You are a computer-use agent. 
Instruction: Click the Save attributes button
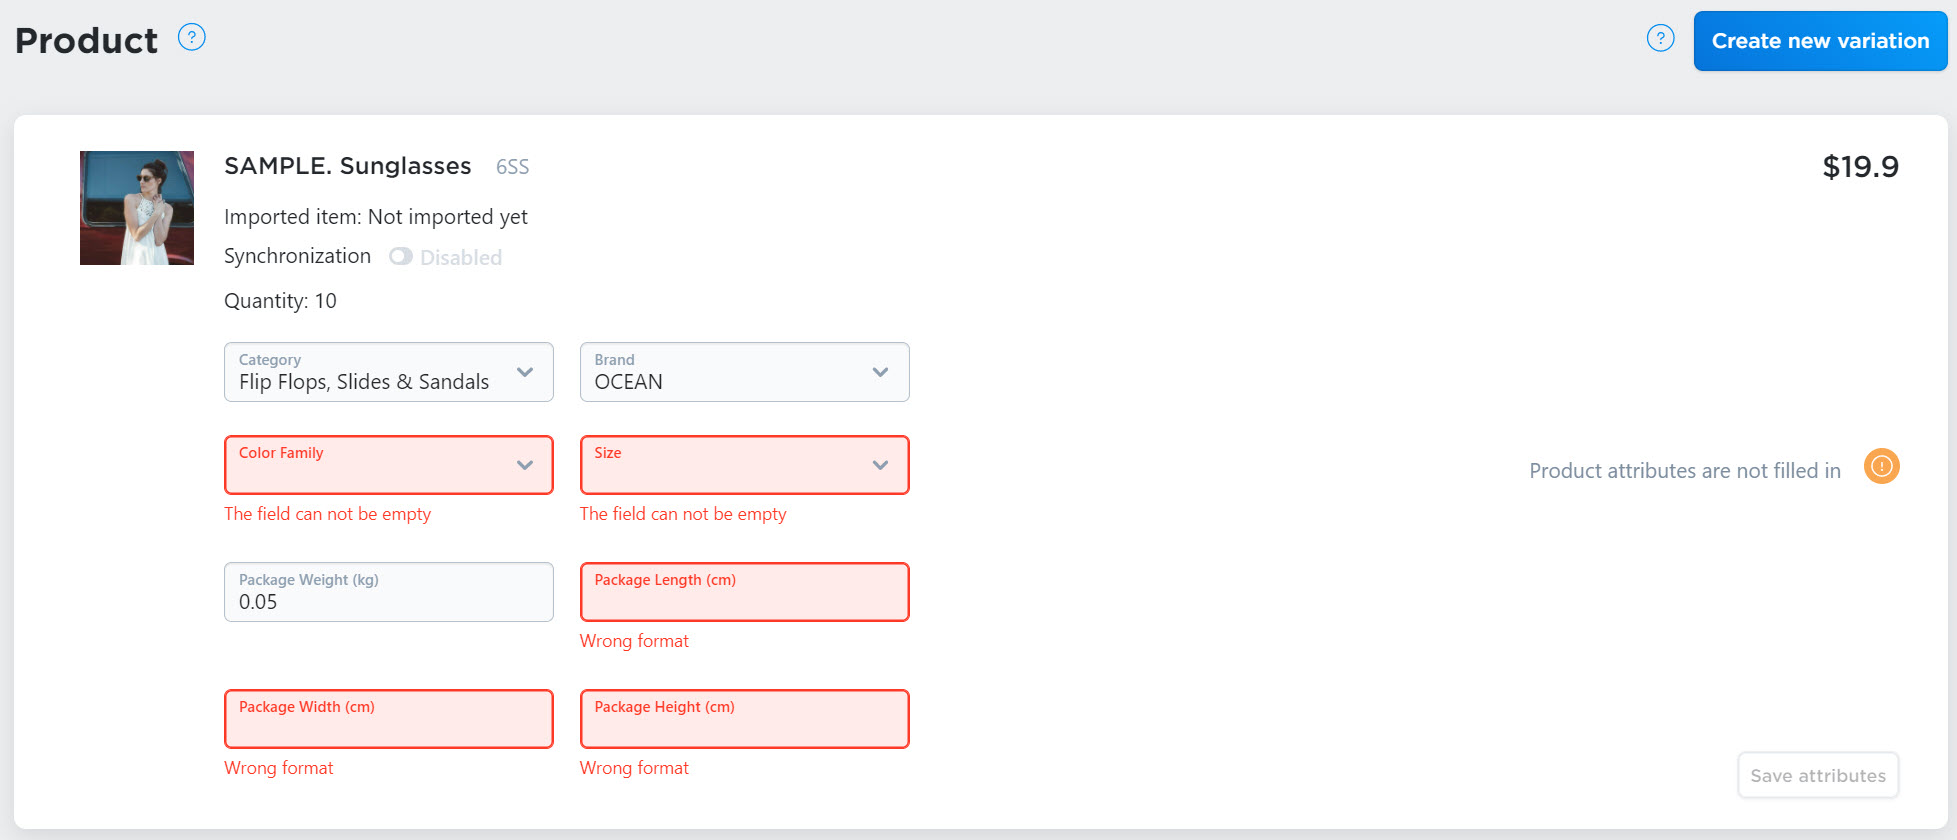point(1818,776)
